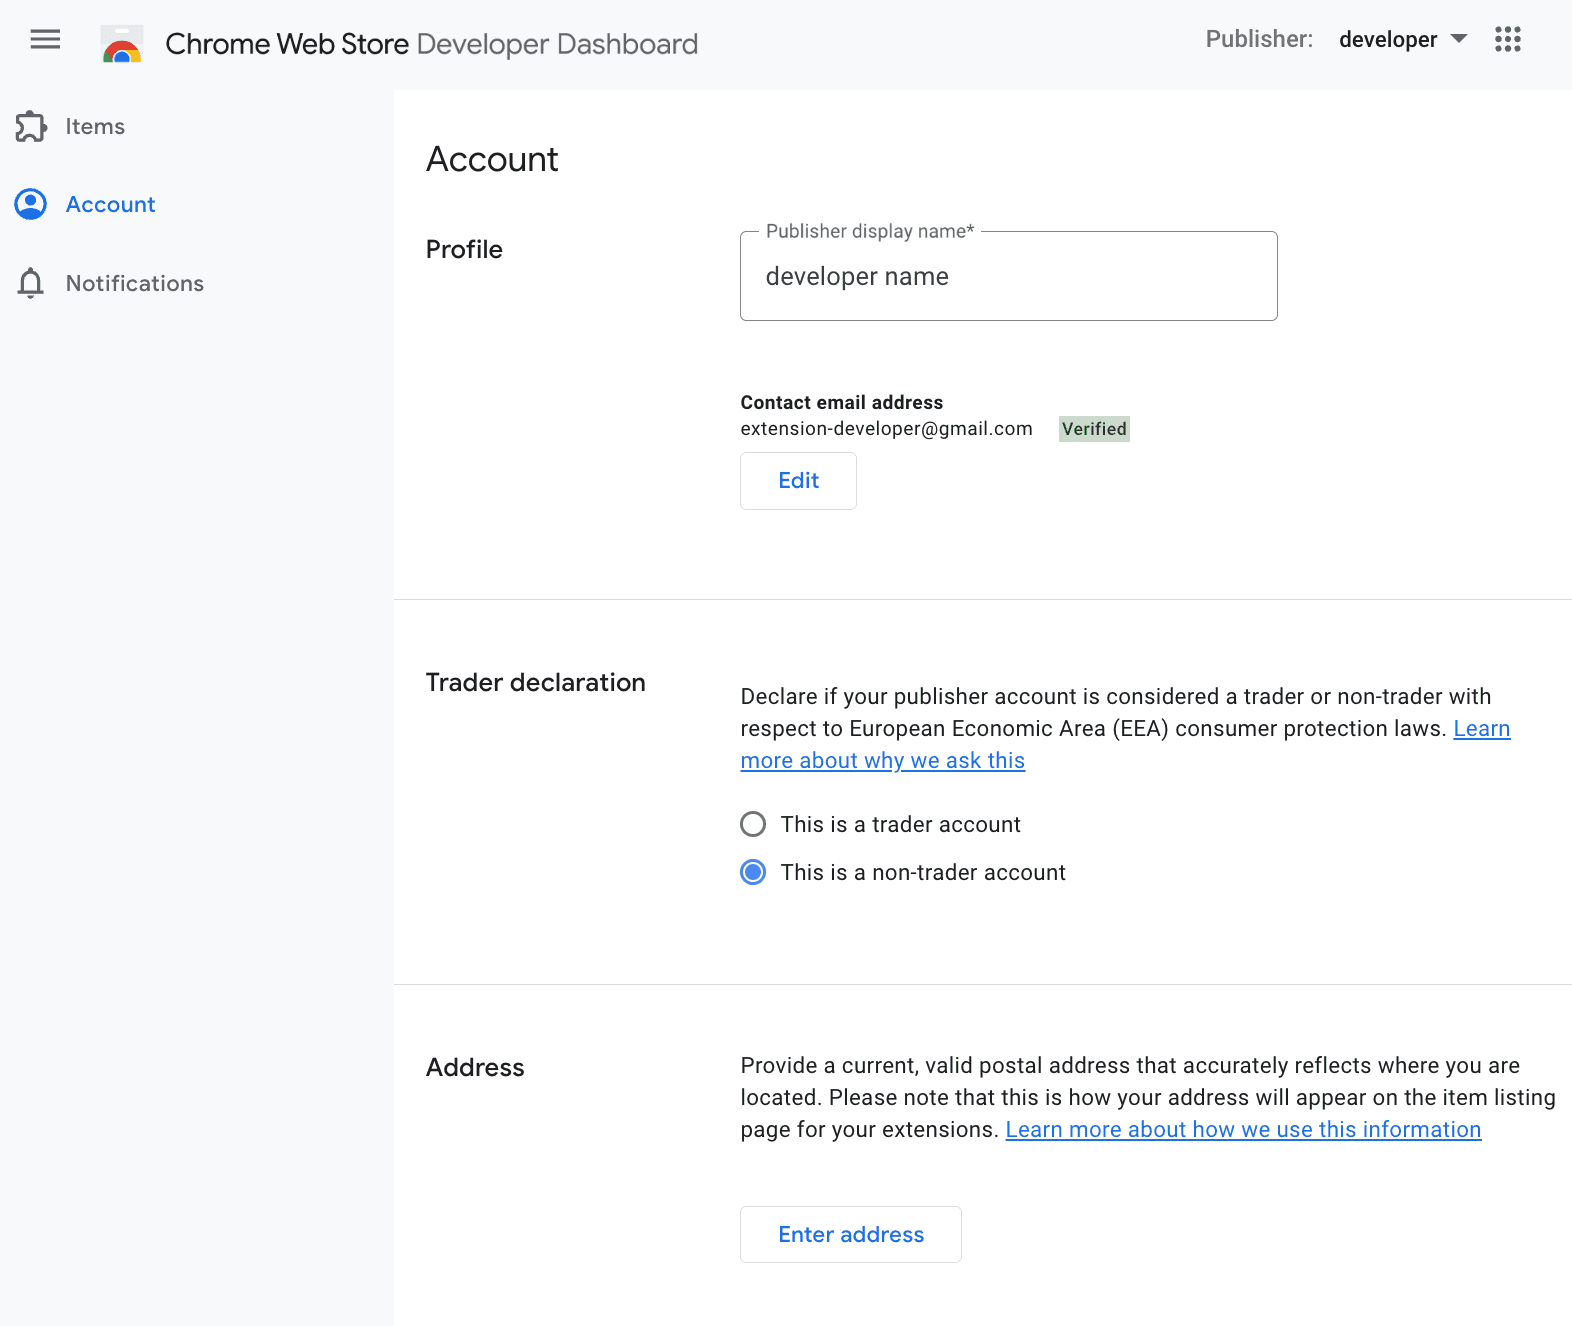Click the Notifications bell icon

tap(31, 284)
